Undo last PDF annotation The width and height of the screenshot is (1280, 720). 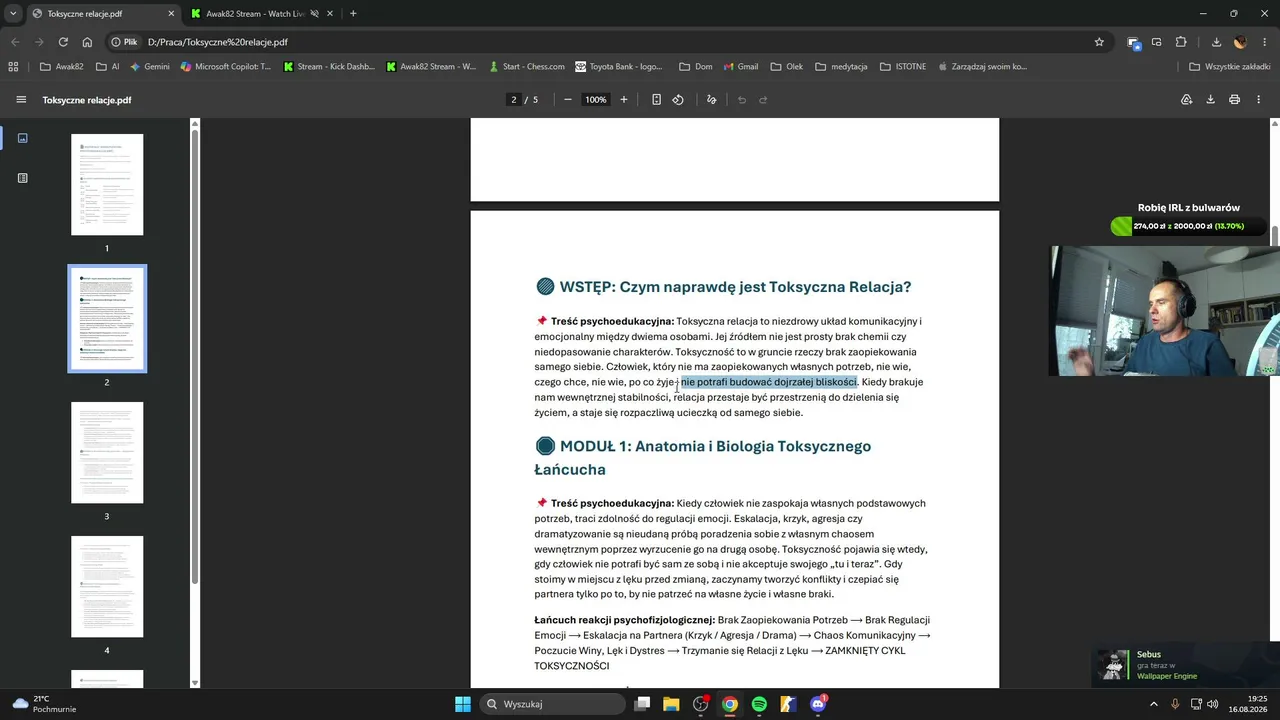coord(742,100)
